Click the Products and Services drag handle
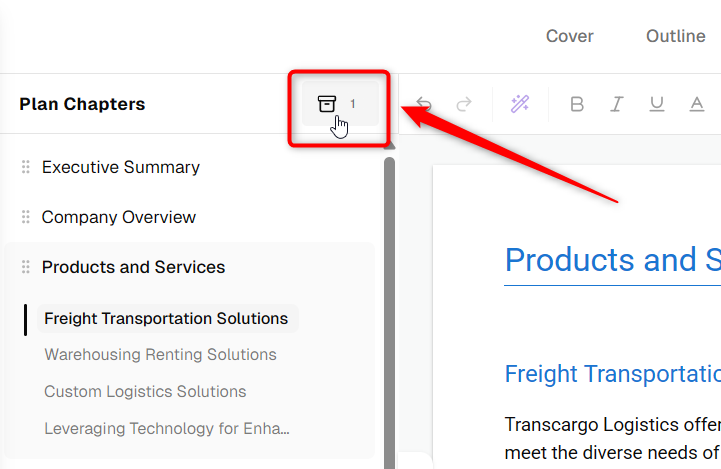Screen dimensions: 721x469 pos(26,267)
